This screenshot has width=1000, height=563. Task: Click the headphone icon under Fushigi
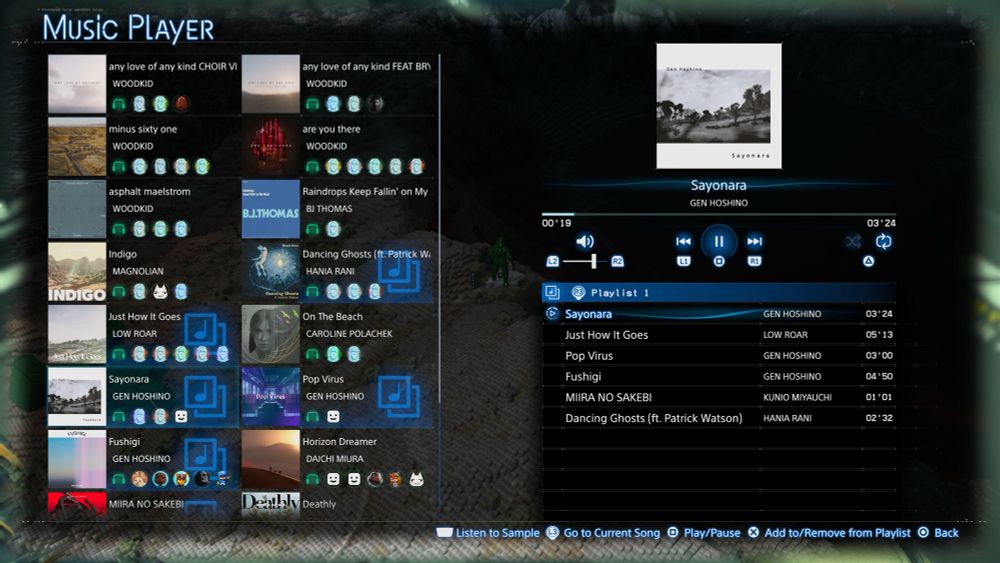pyautogui.click(x=119, y=479)
